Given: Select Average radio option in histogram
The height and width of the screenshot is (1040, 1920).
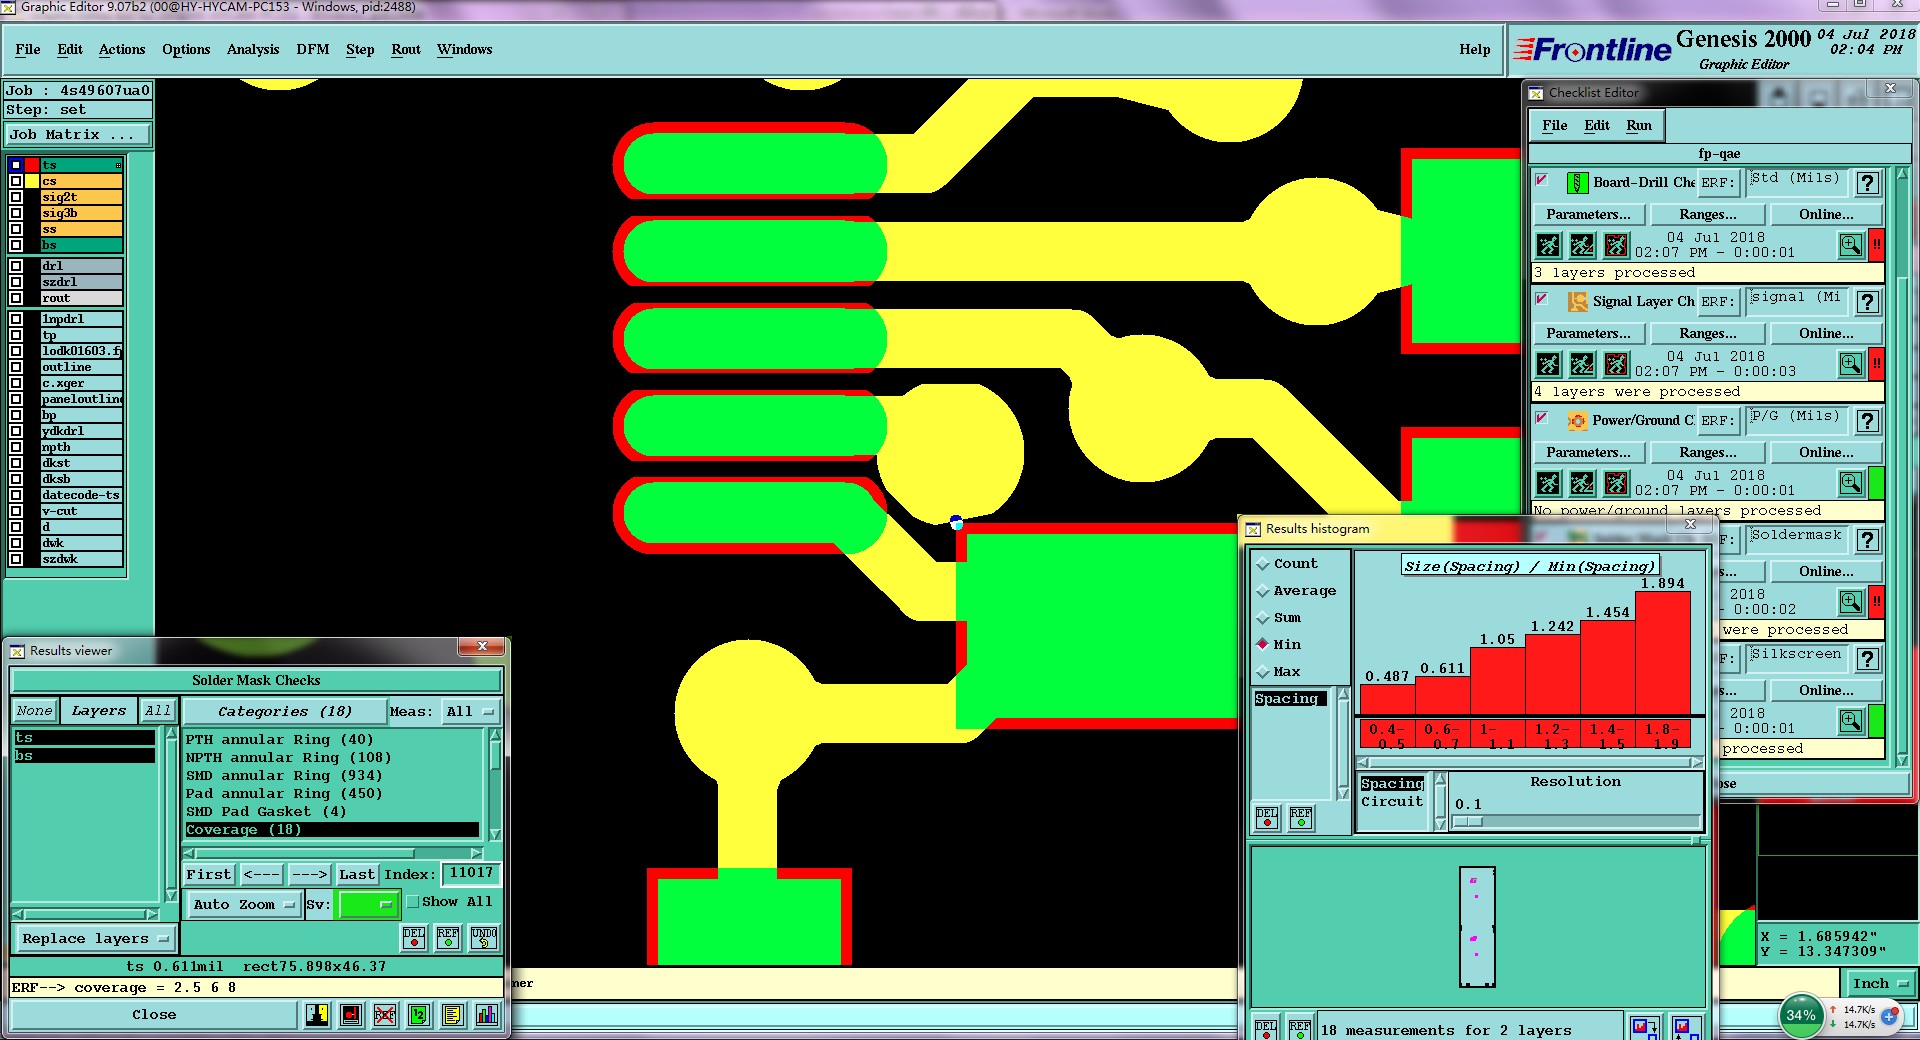Looking at the screenshot, I should (x=1263, y=591).
